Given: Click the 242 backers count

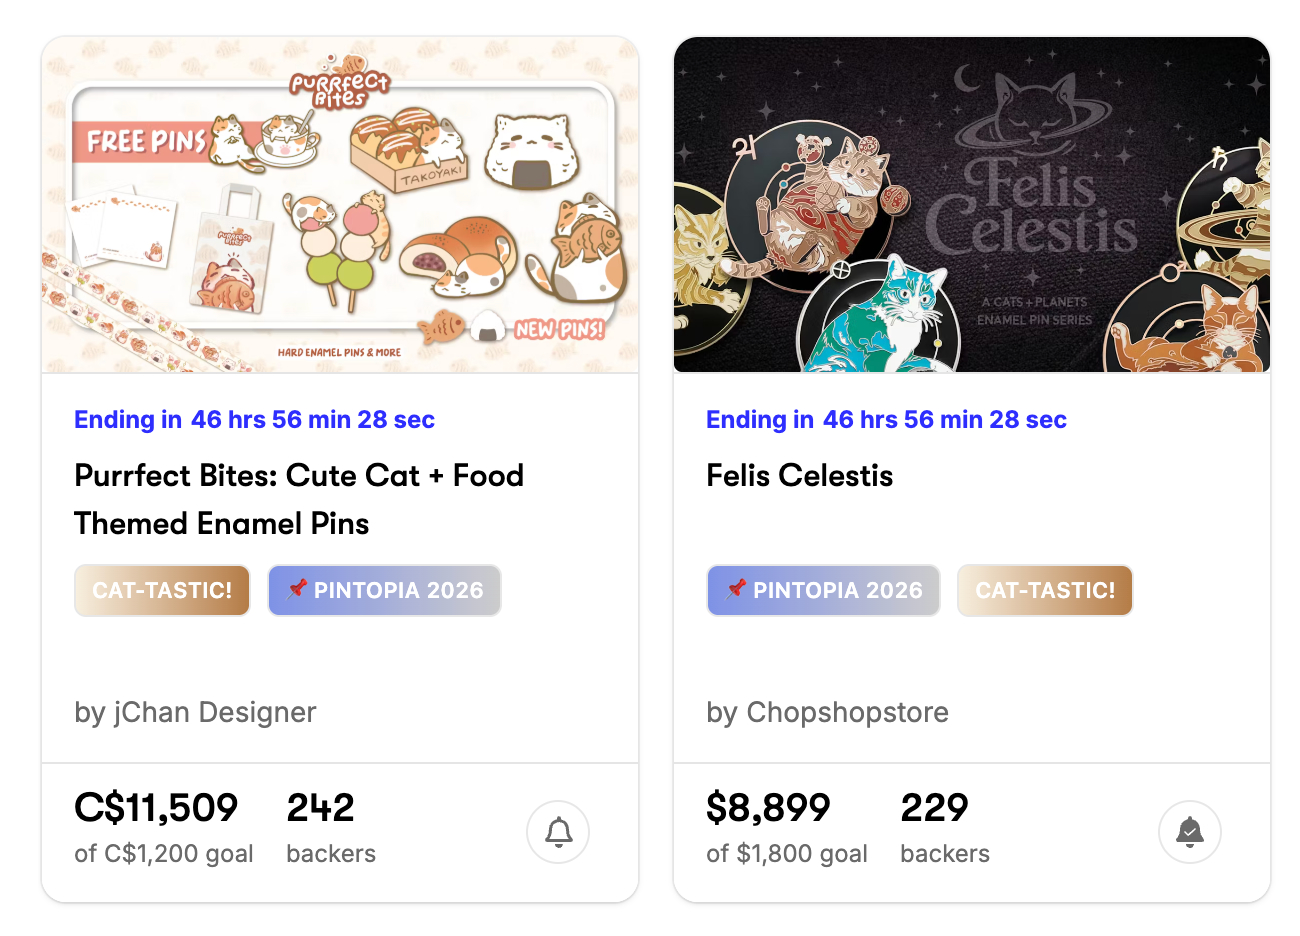Looking at the screenshot, I should click(x=320, y=808).
